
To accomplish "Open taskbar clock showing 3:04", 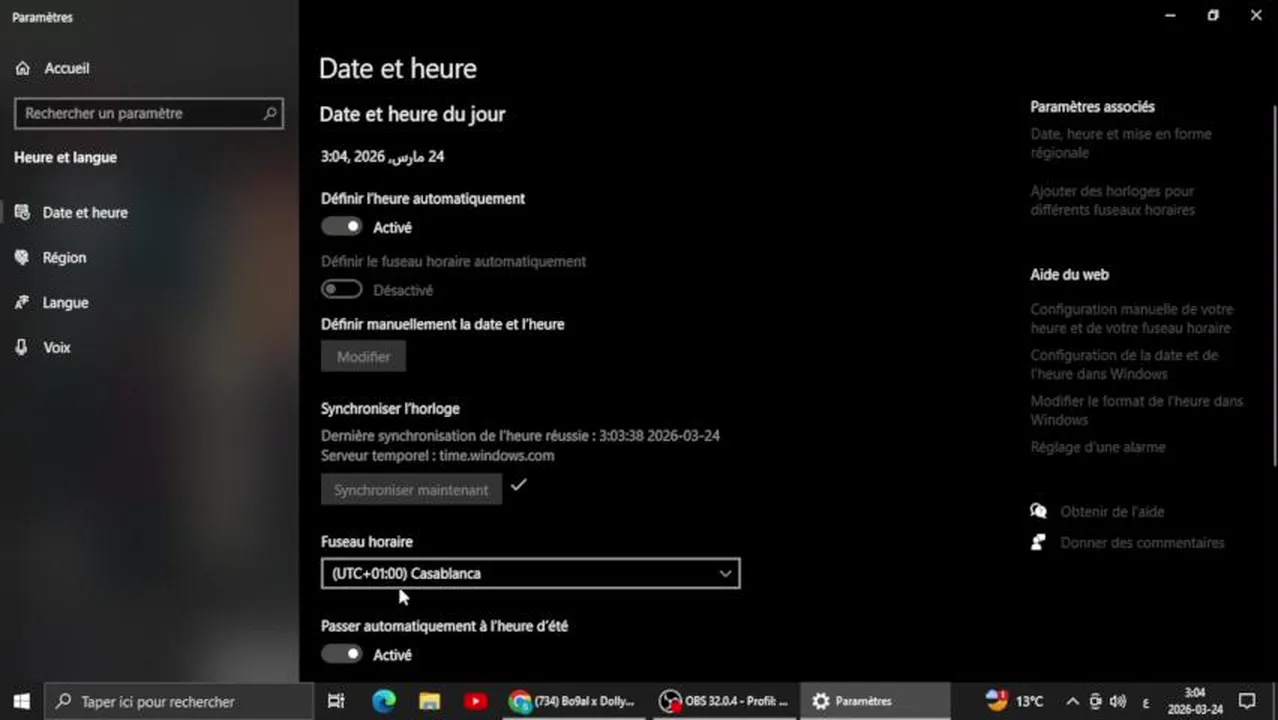I will point(1195,701).
